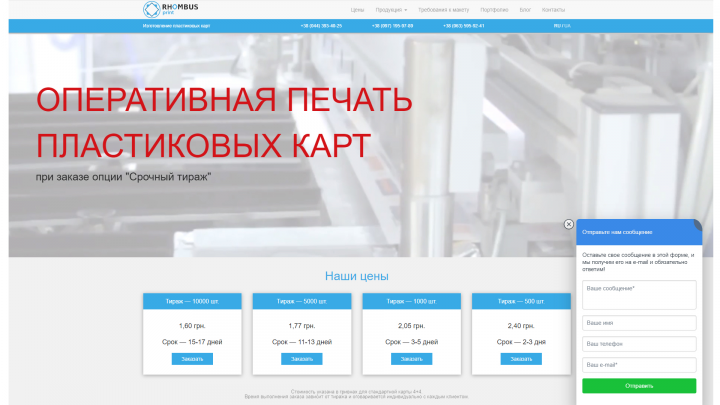Click the 2,40 грн. price

pos(521,326)
